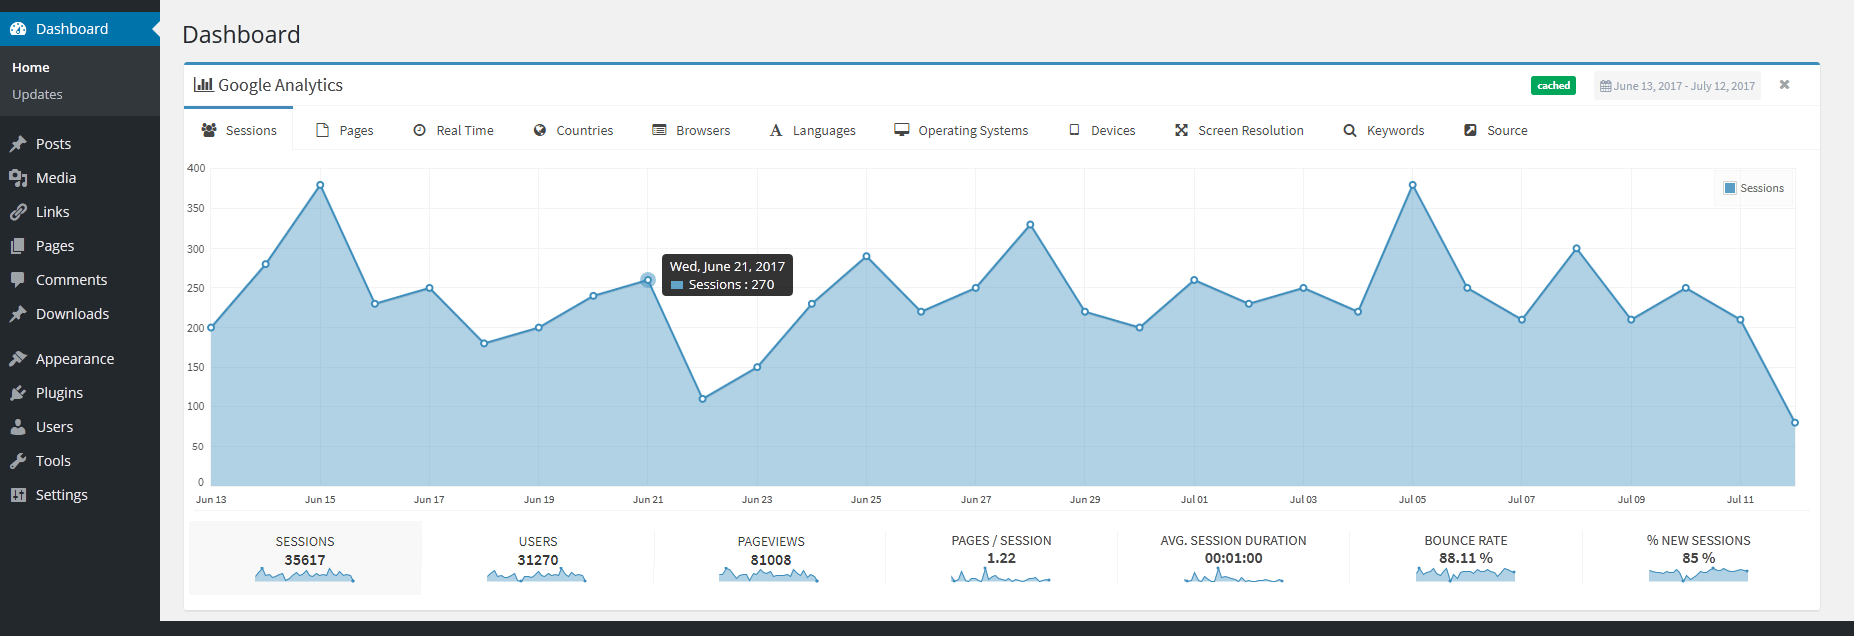Click the highlighted Jun 21 data point
1854x636 pixels.
[x=648, y=280]
